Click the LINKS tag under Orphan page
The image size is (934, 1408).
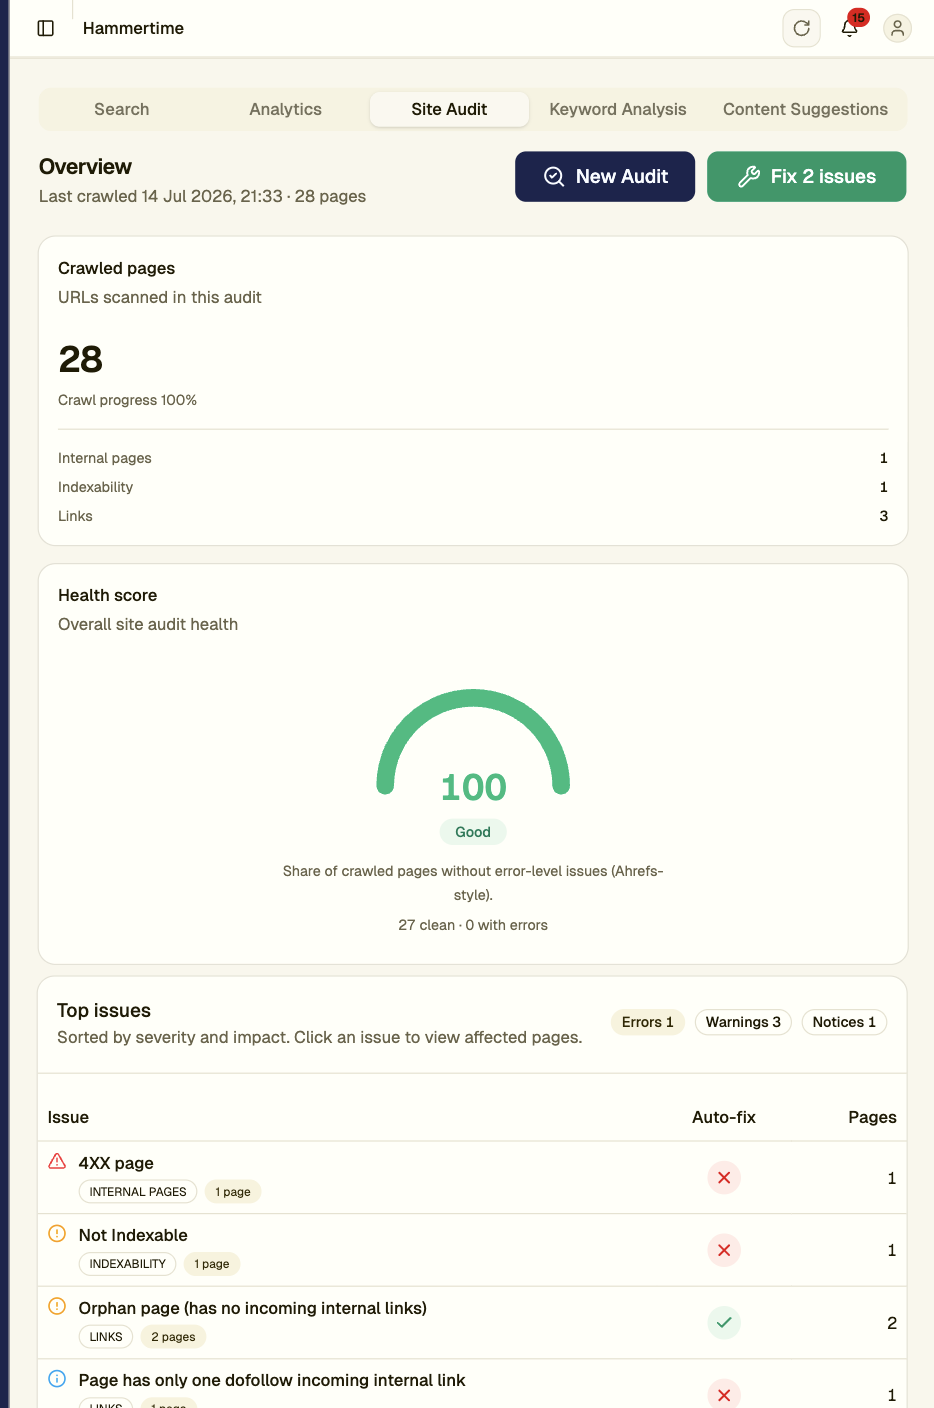point(106,1337)
